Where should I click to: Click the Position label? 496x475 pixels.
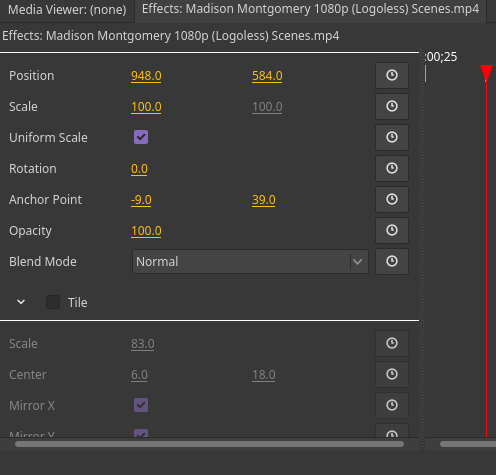31,76
